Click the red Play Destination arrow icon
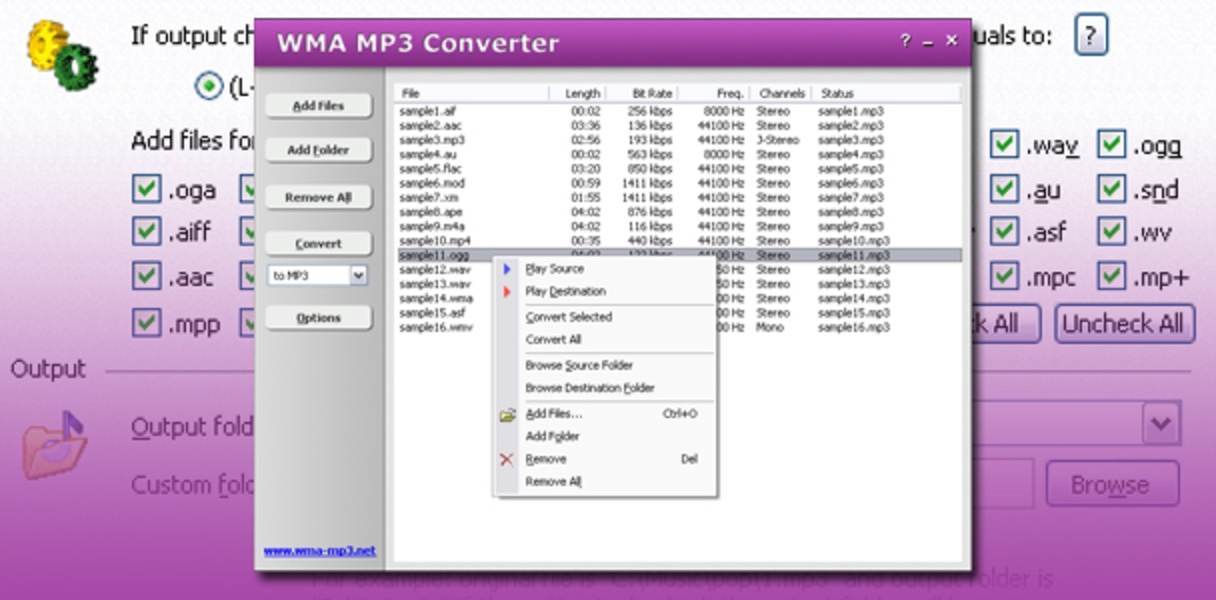1216x600 pixels. coord(507,292)
